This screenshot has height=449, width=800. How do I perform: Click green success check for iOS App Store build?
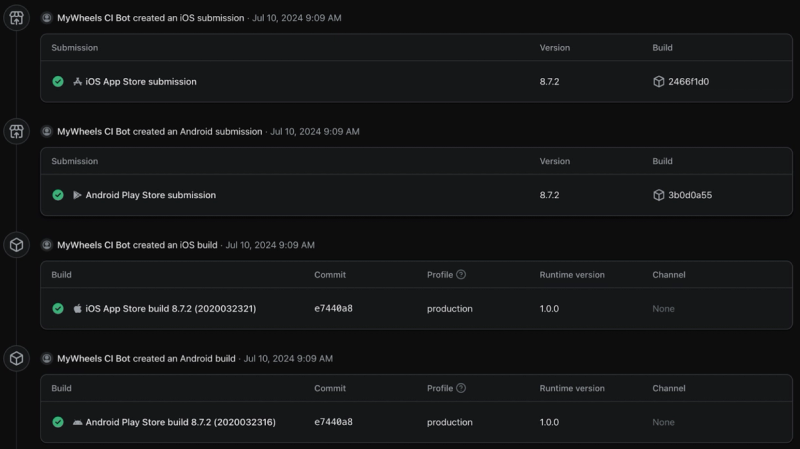[58, 309]
